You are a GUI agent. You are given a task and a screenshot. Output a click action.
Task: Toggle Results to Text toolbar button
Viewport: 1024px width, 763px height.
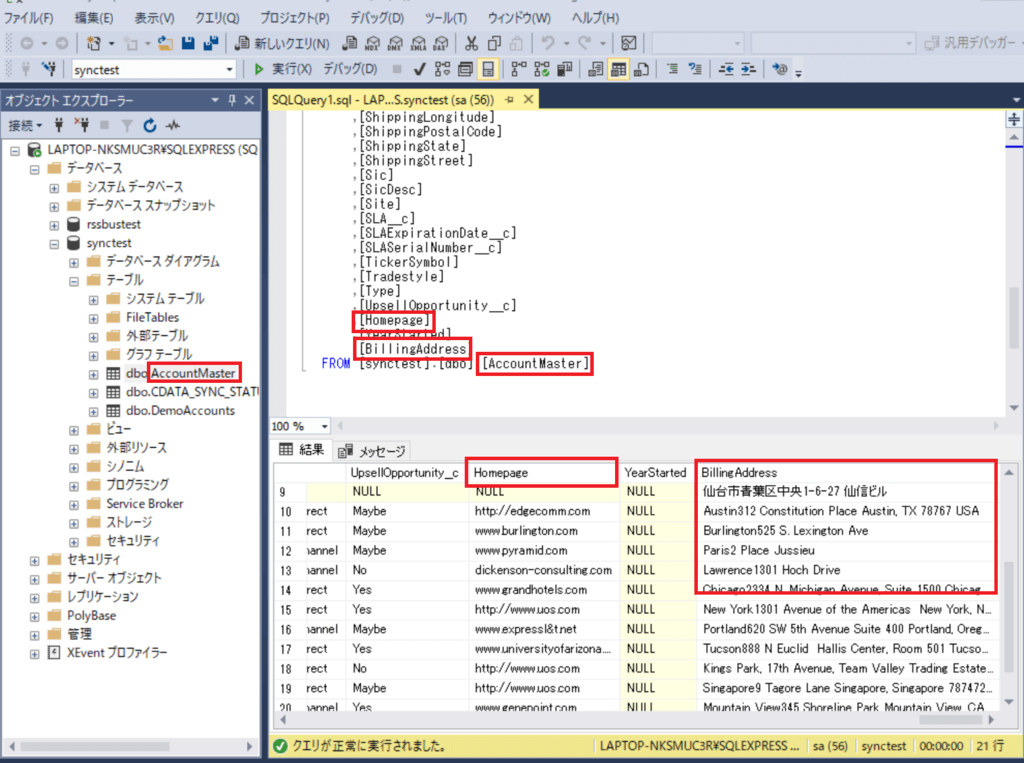(x=595, y=69)
